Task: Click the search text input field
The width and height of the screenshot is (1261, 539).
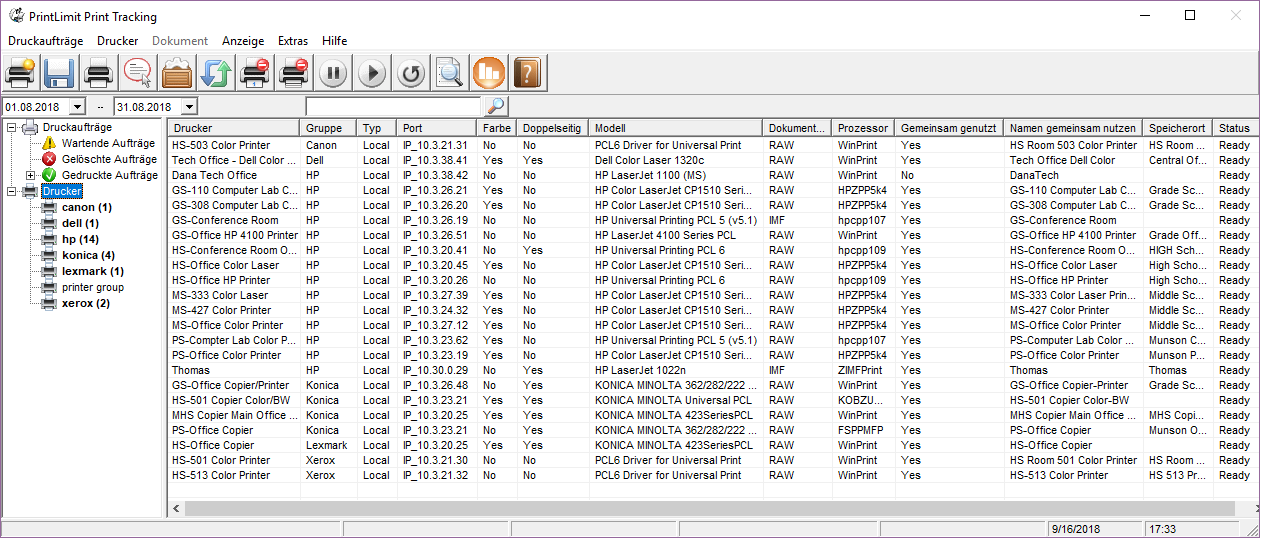Action: (x=394, y=106)
